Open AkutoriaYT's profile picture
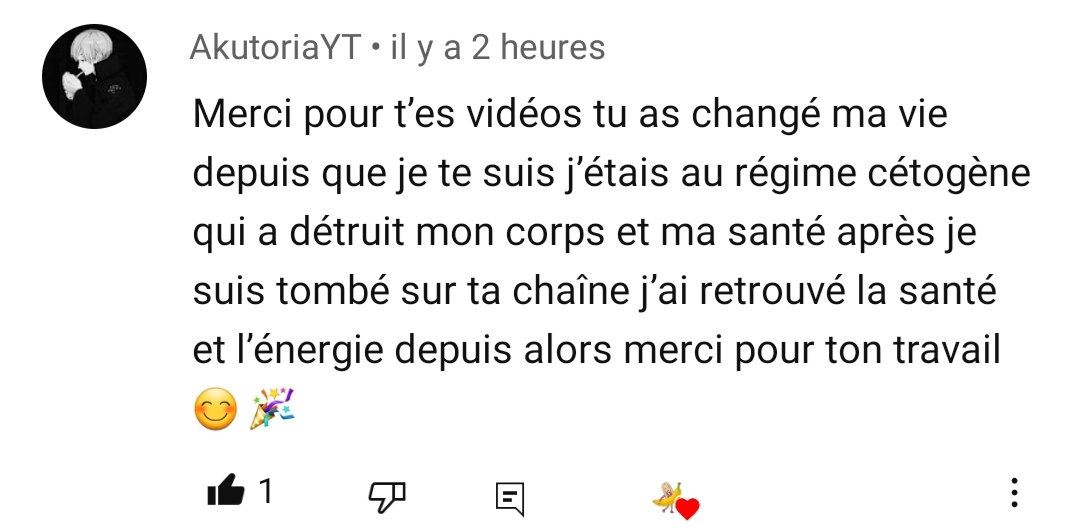Viewport: 1080px width, 528px height. pos(94,76)
